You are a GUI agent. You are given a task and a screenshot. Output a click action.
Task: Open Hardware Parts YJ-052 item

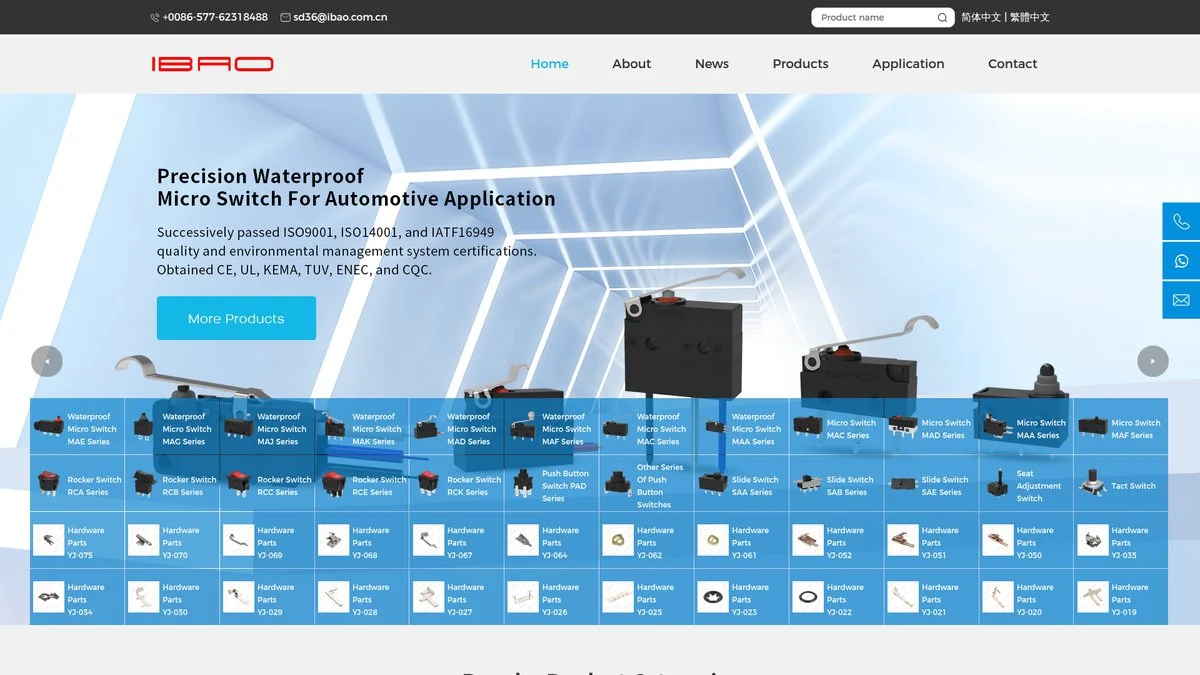[x=837, y=541]
